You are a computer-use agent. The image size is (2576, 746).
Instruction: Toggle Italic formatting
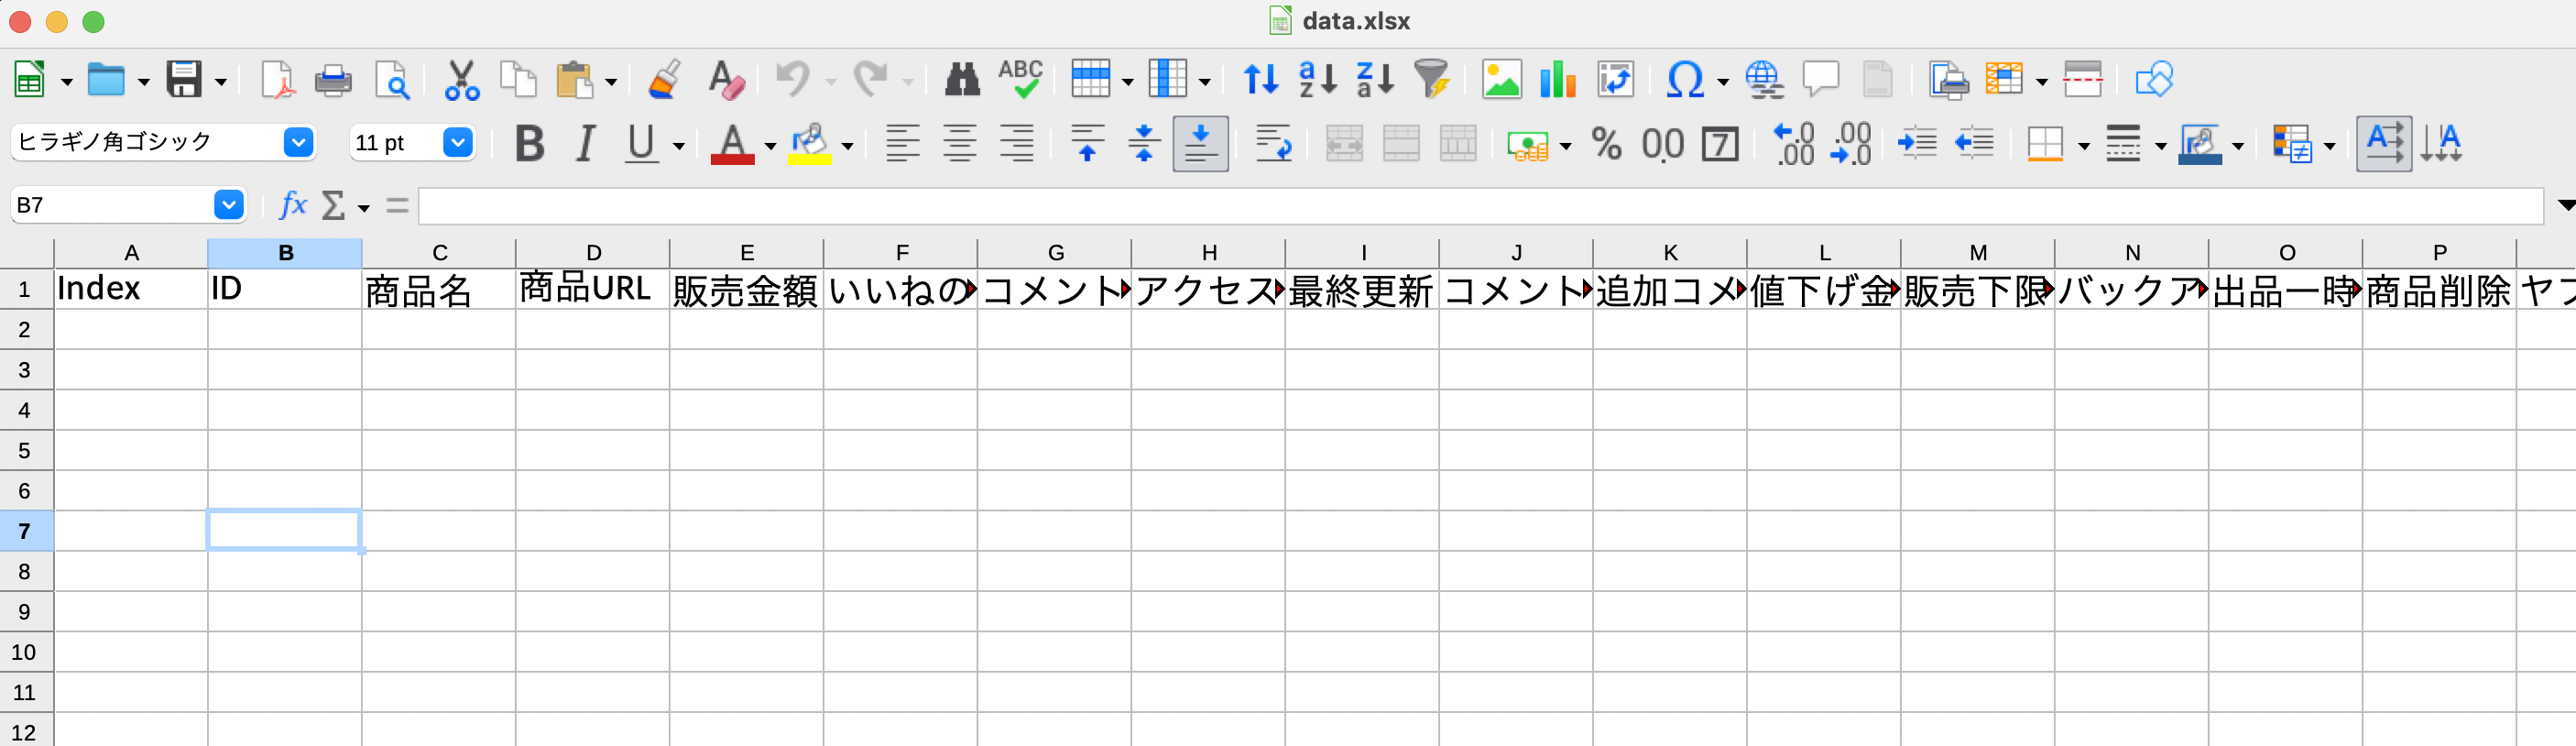click(x=585, y=144)
